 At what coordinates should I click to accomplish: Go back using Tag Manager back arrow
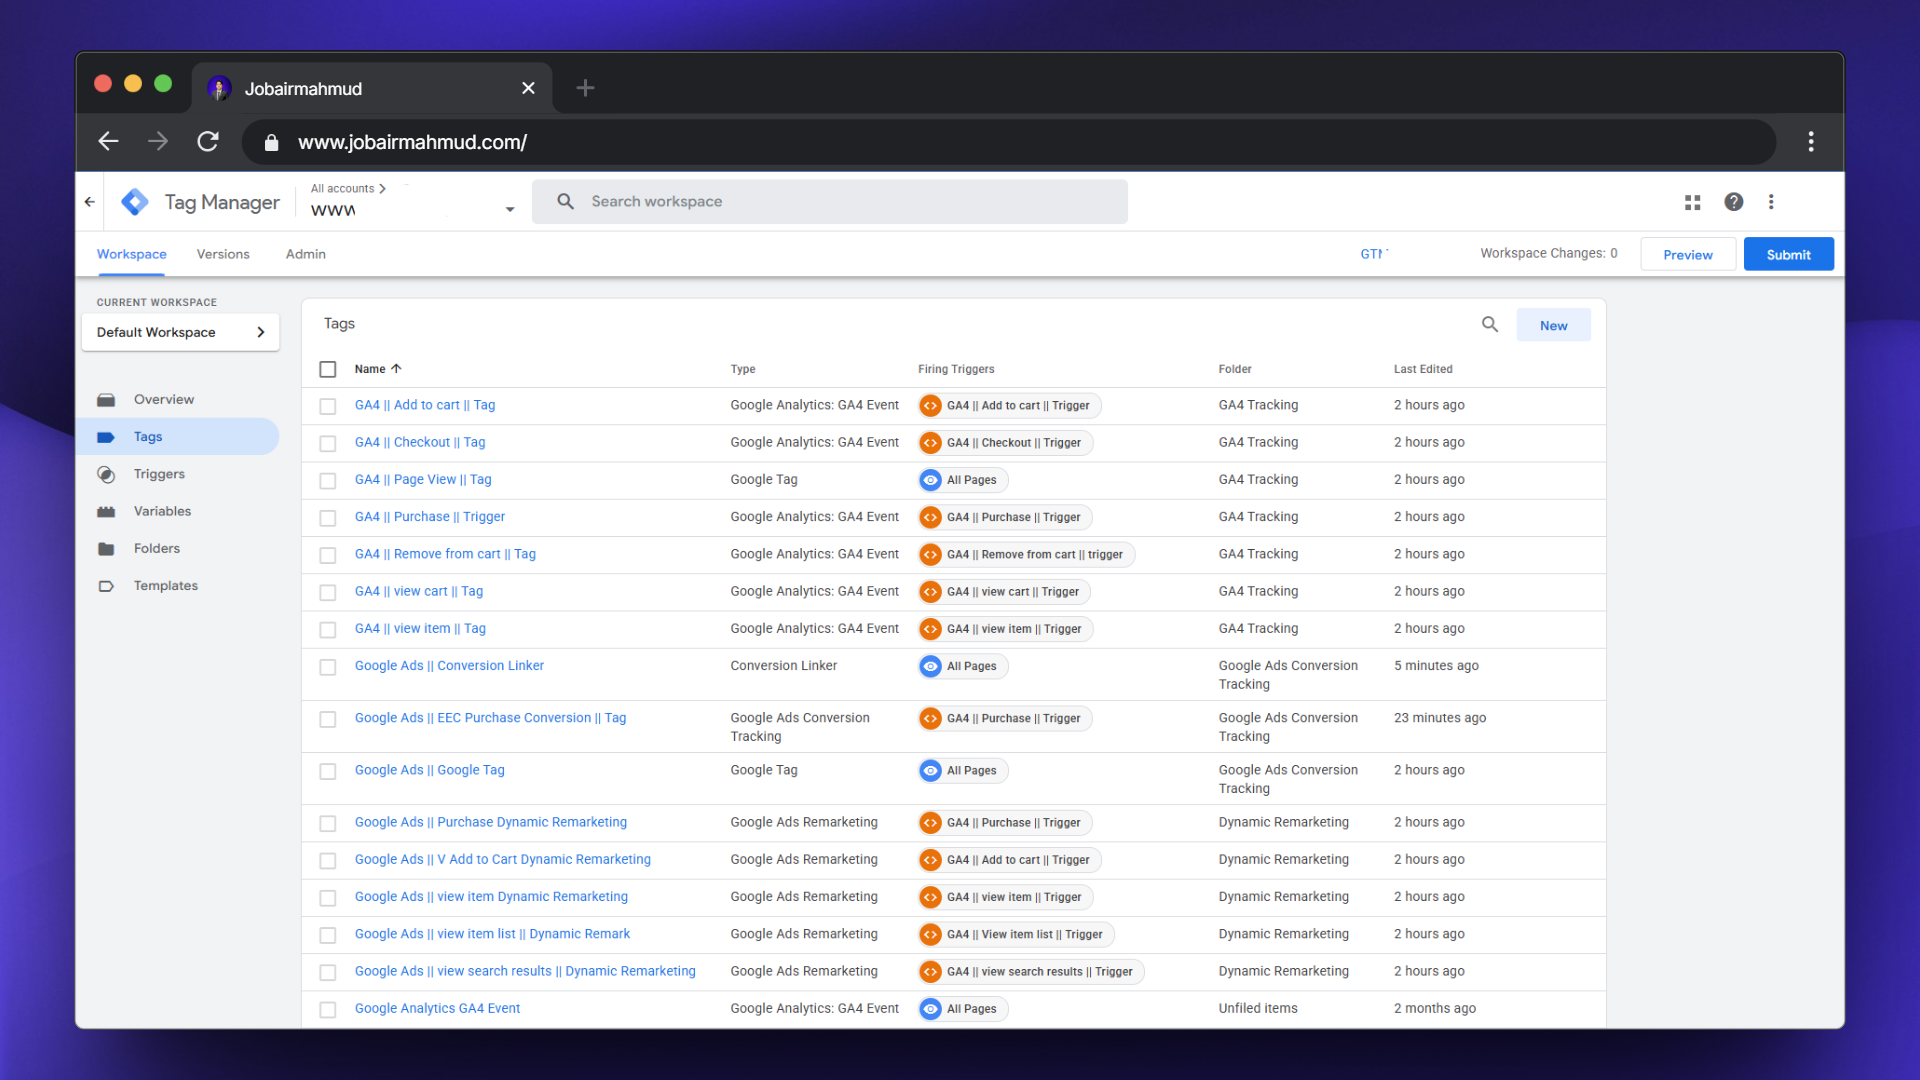point(90,202)
